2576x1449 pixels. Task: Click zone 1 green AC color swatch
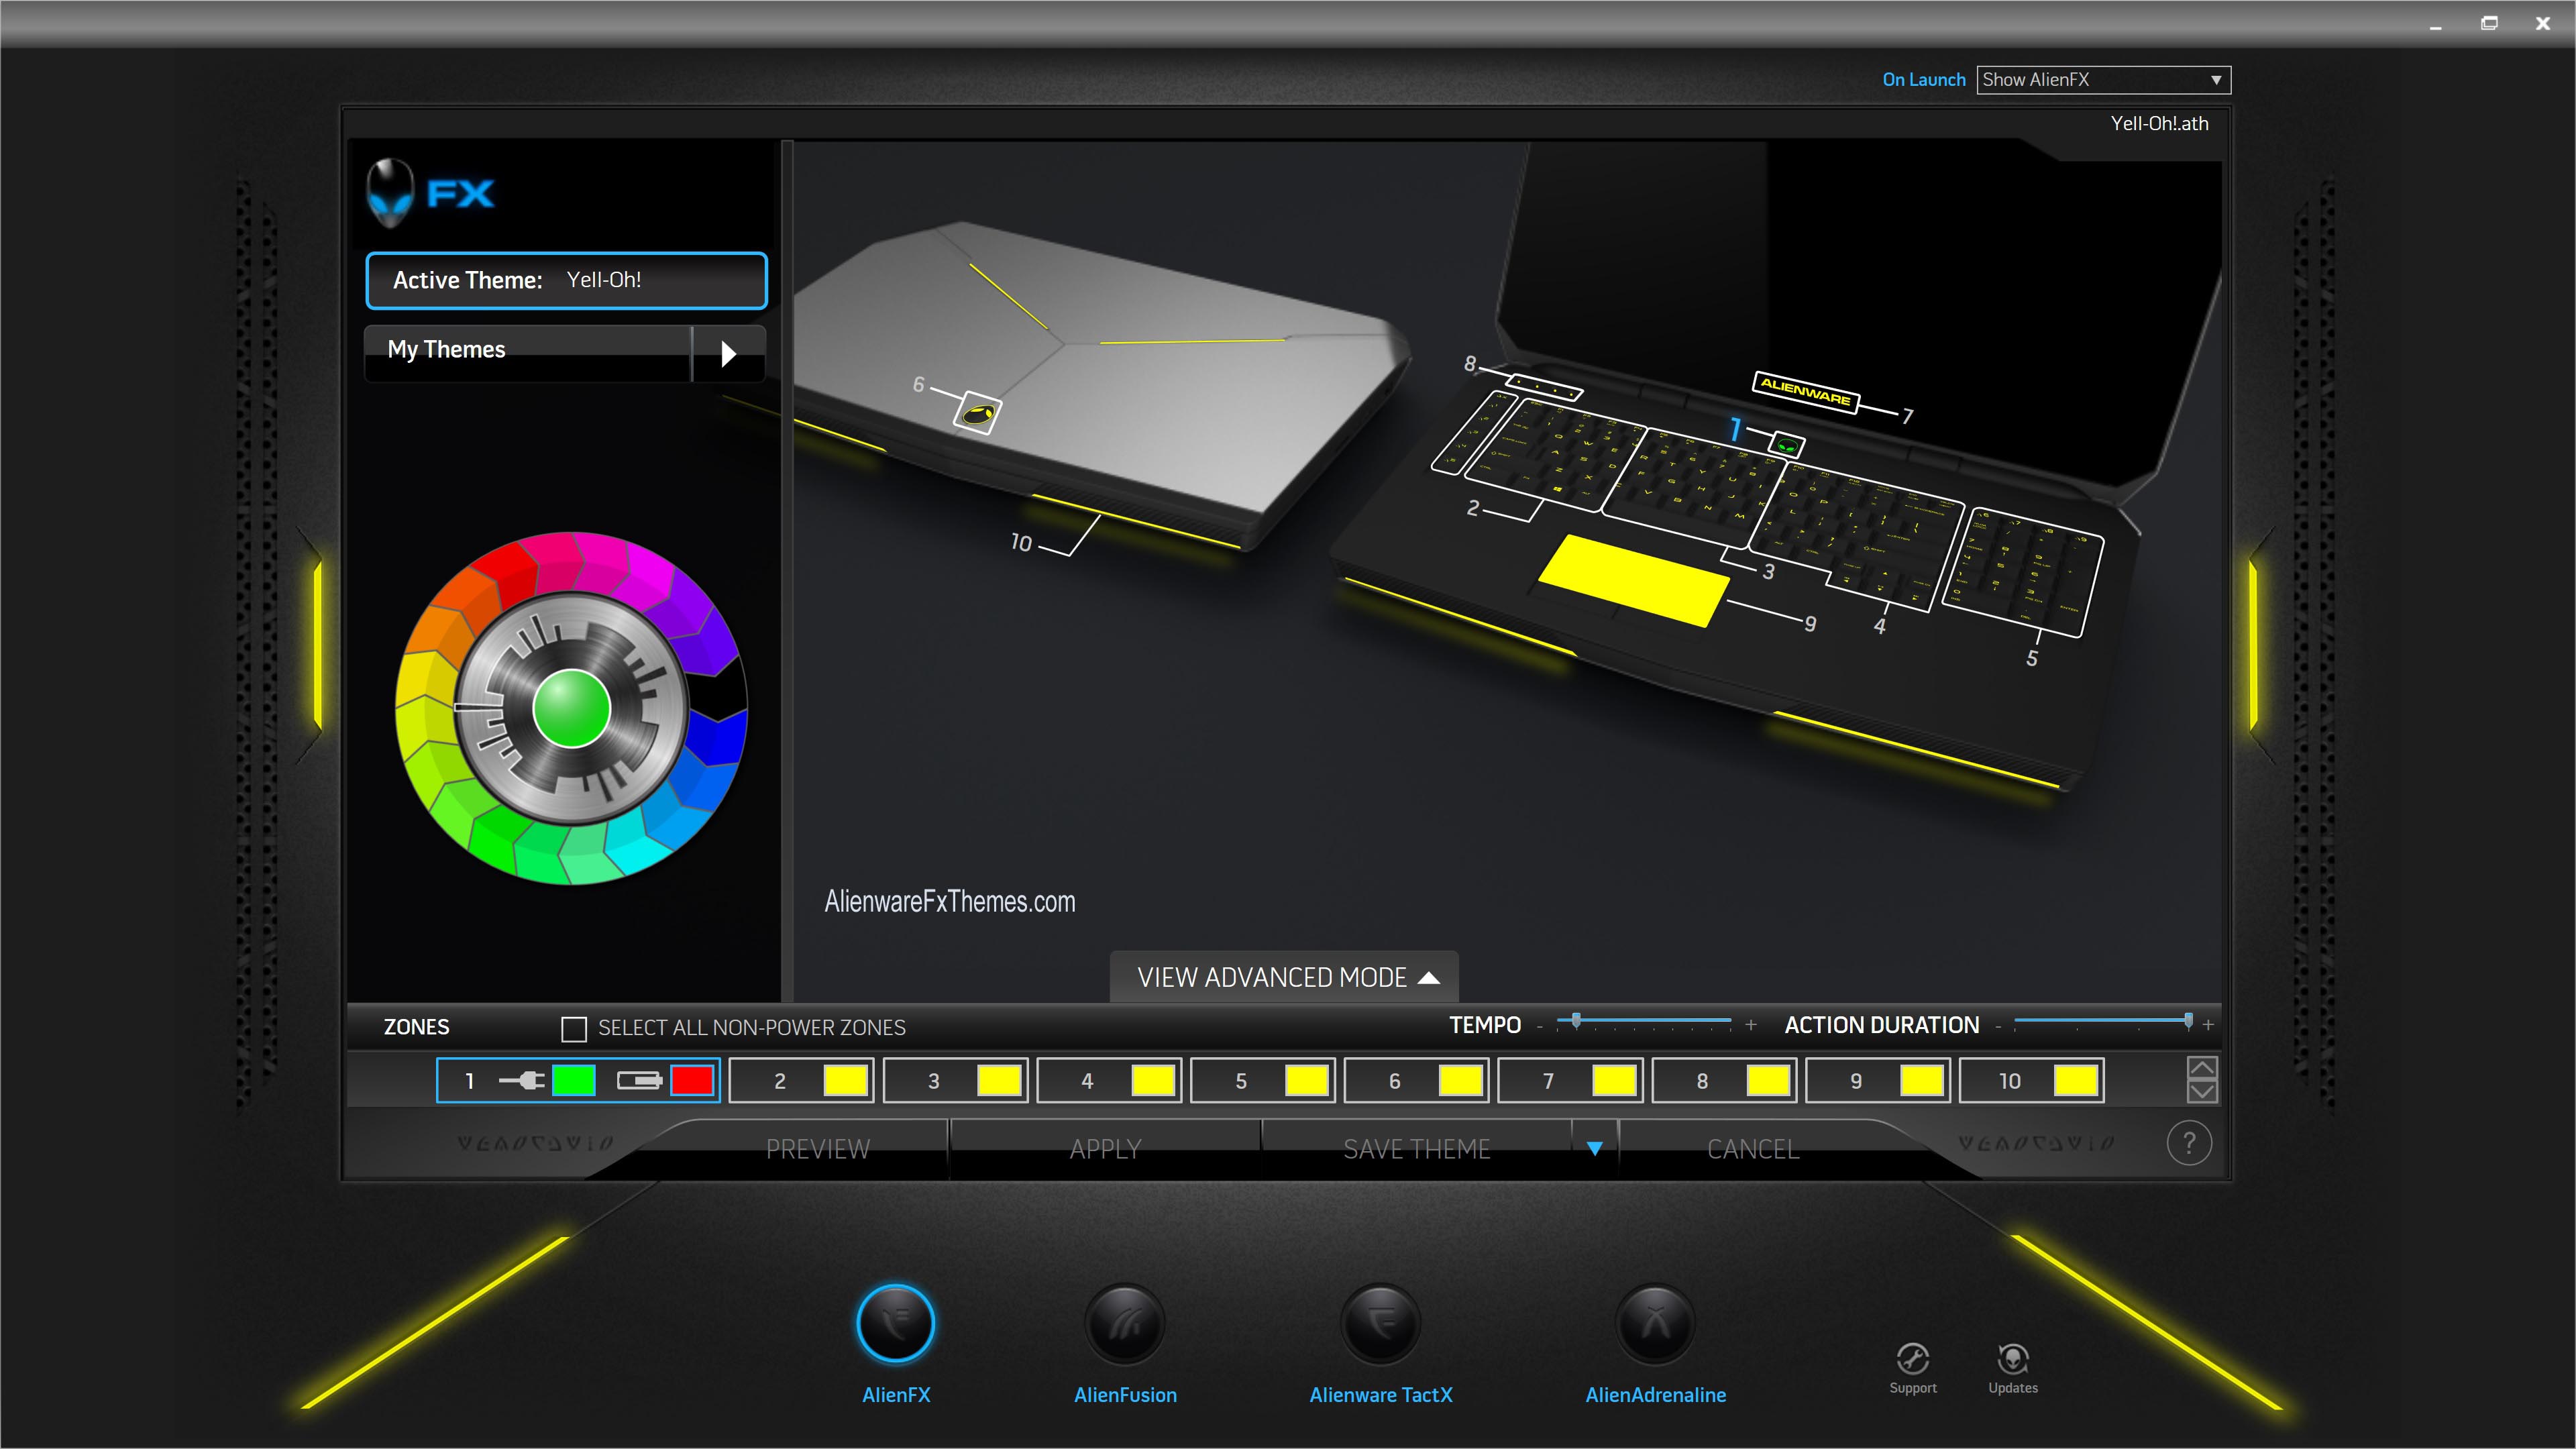pyautogui.click(x=574, y=1080)
